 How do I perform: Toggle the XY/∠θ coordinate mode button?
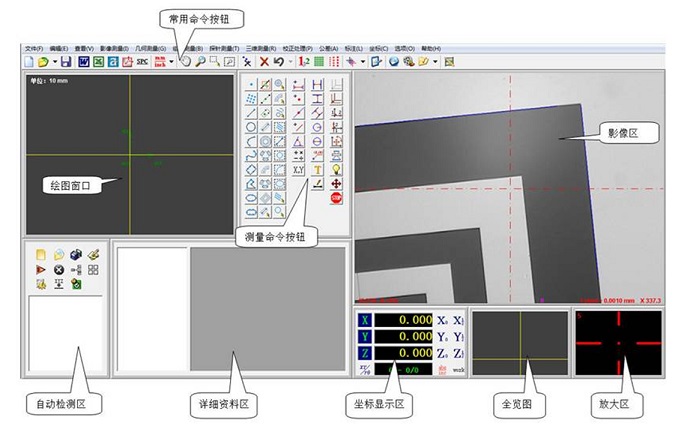pyautogui.click(x=365, y=371)
